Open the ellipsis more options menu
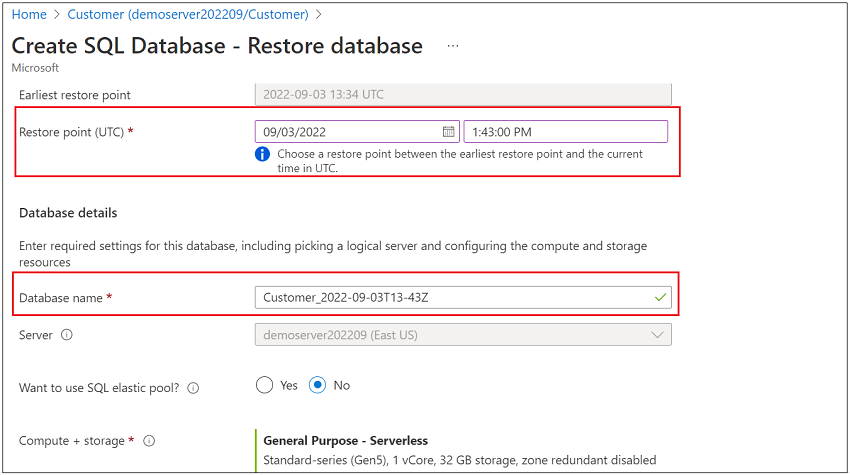This screenshot has width=850, height=475. (453, 46)
